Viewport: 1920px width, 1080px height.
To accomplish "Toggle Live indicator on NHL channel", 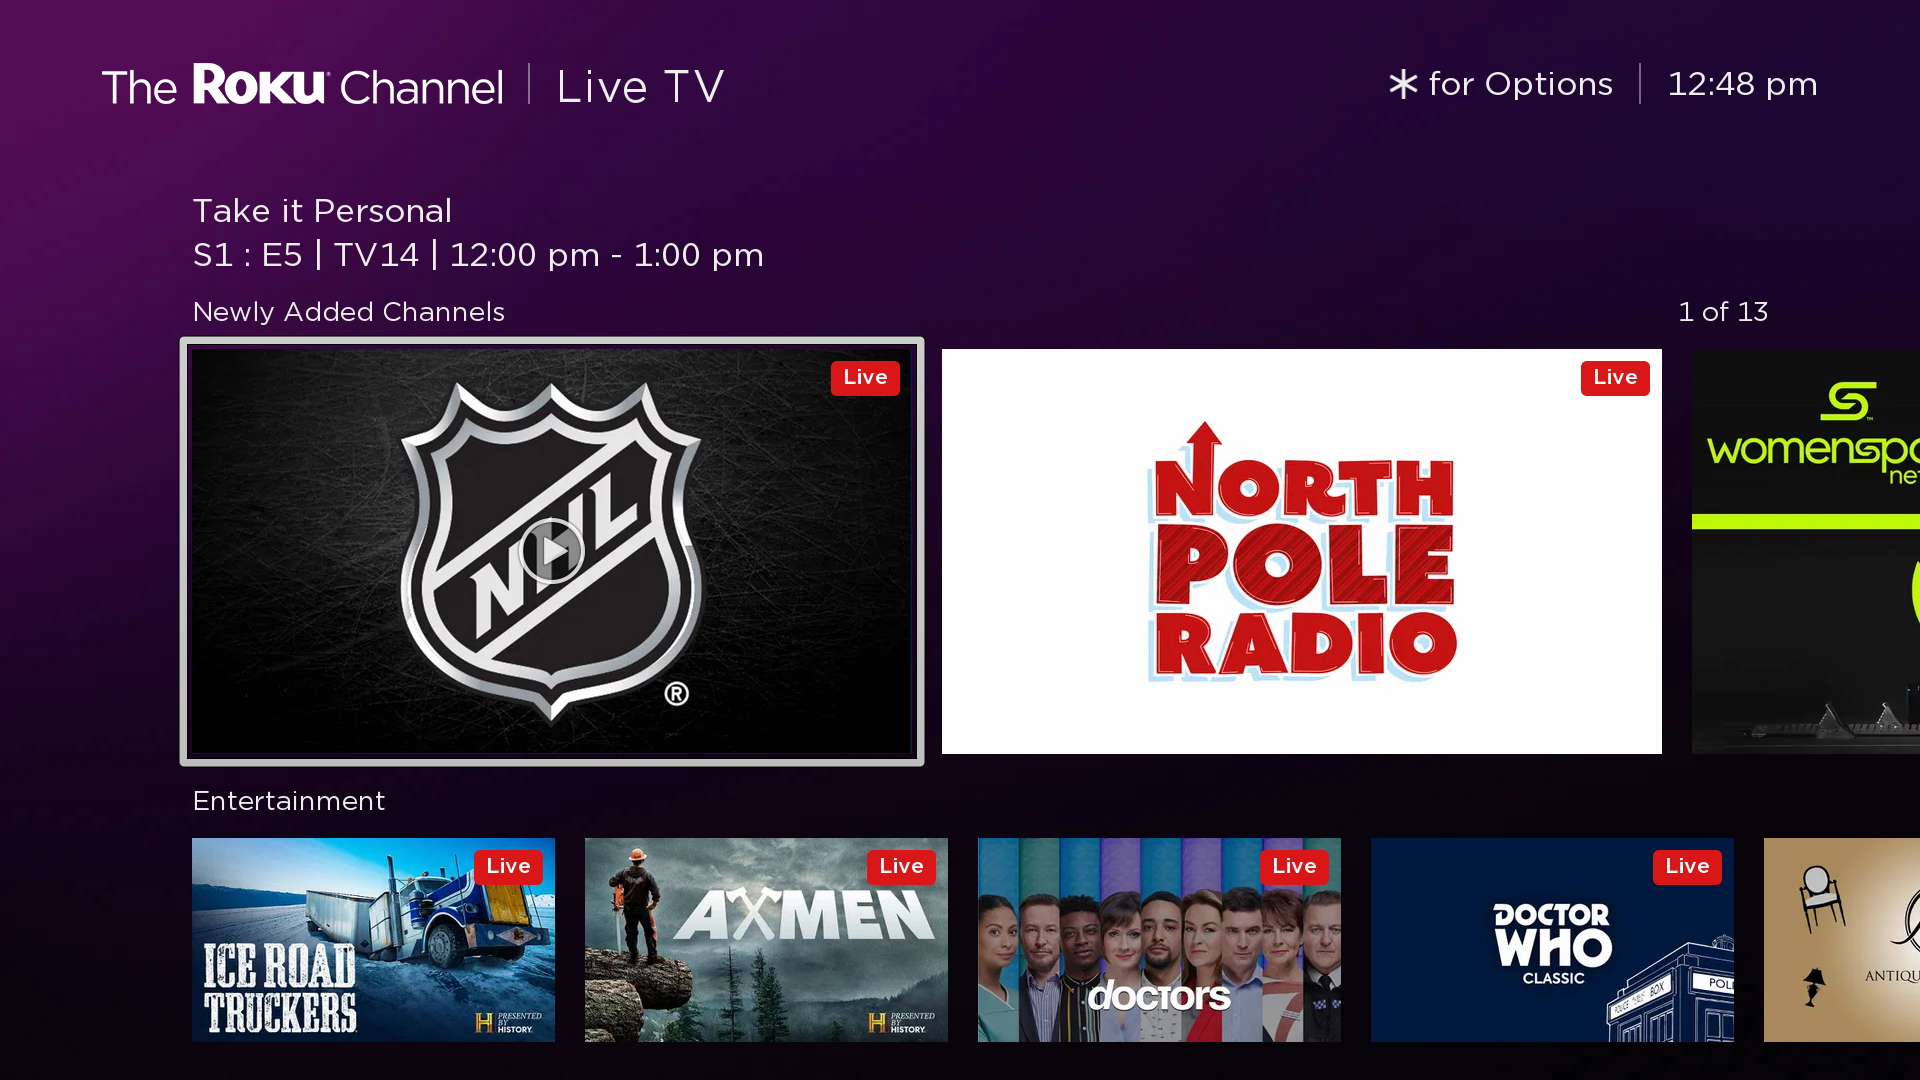I will 865,377.
